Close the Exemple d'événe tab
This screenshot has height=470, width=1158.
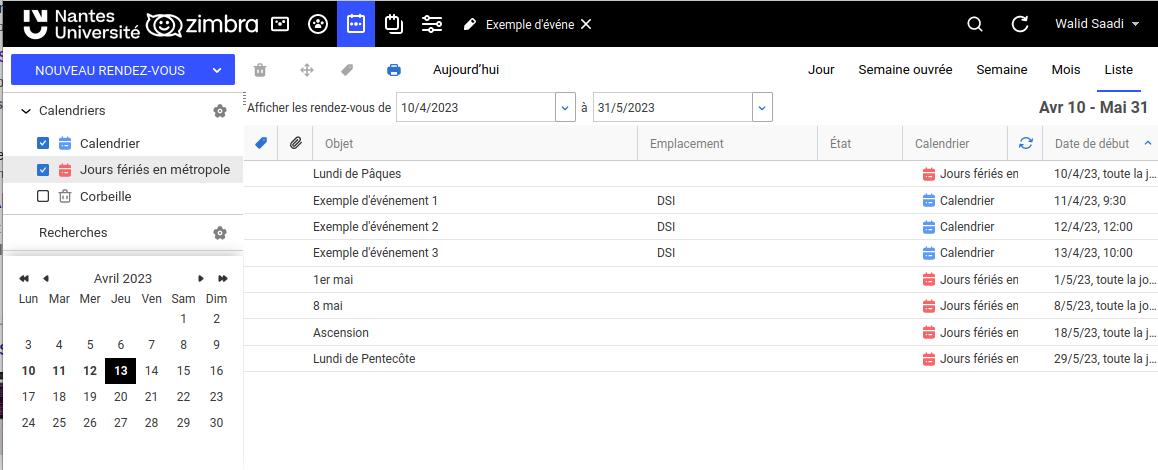(x=586, y=24)
